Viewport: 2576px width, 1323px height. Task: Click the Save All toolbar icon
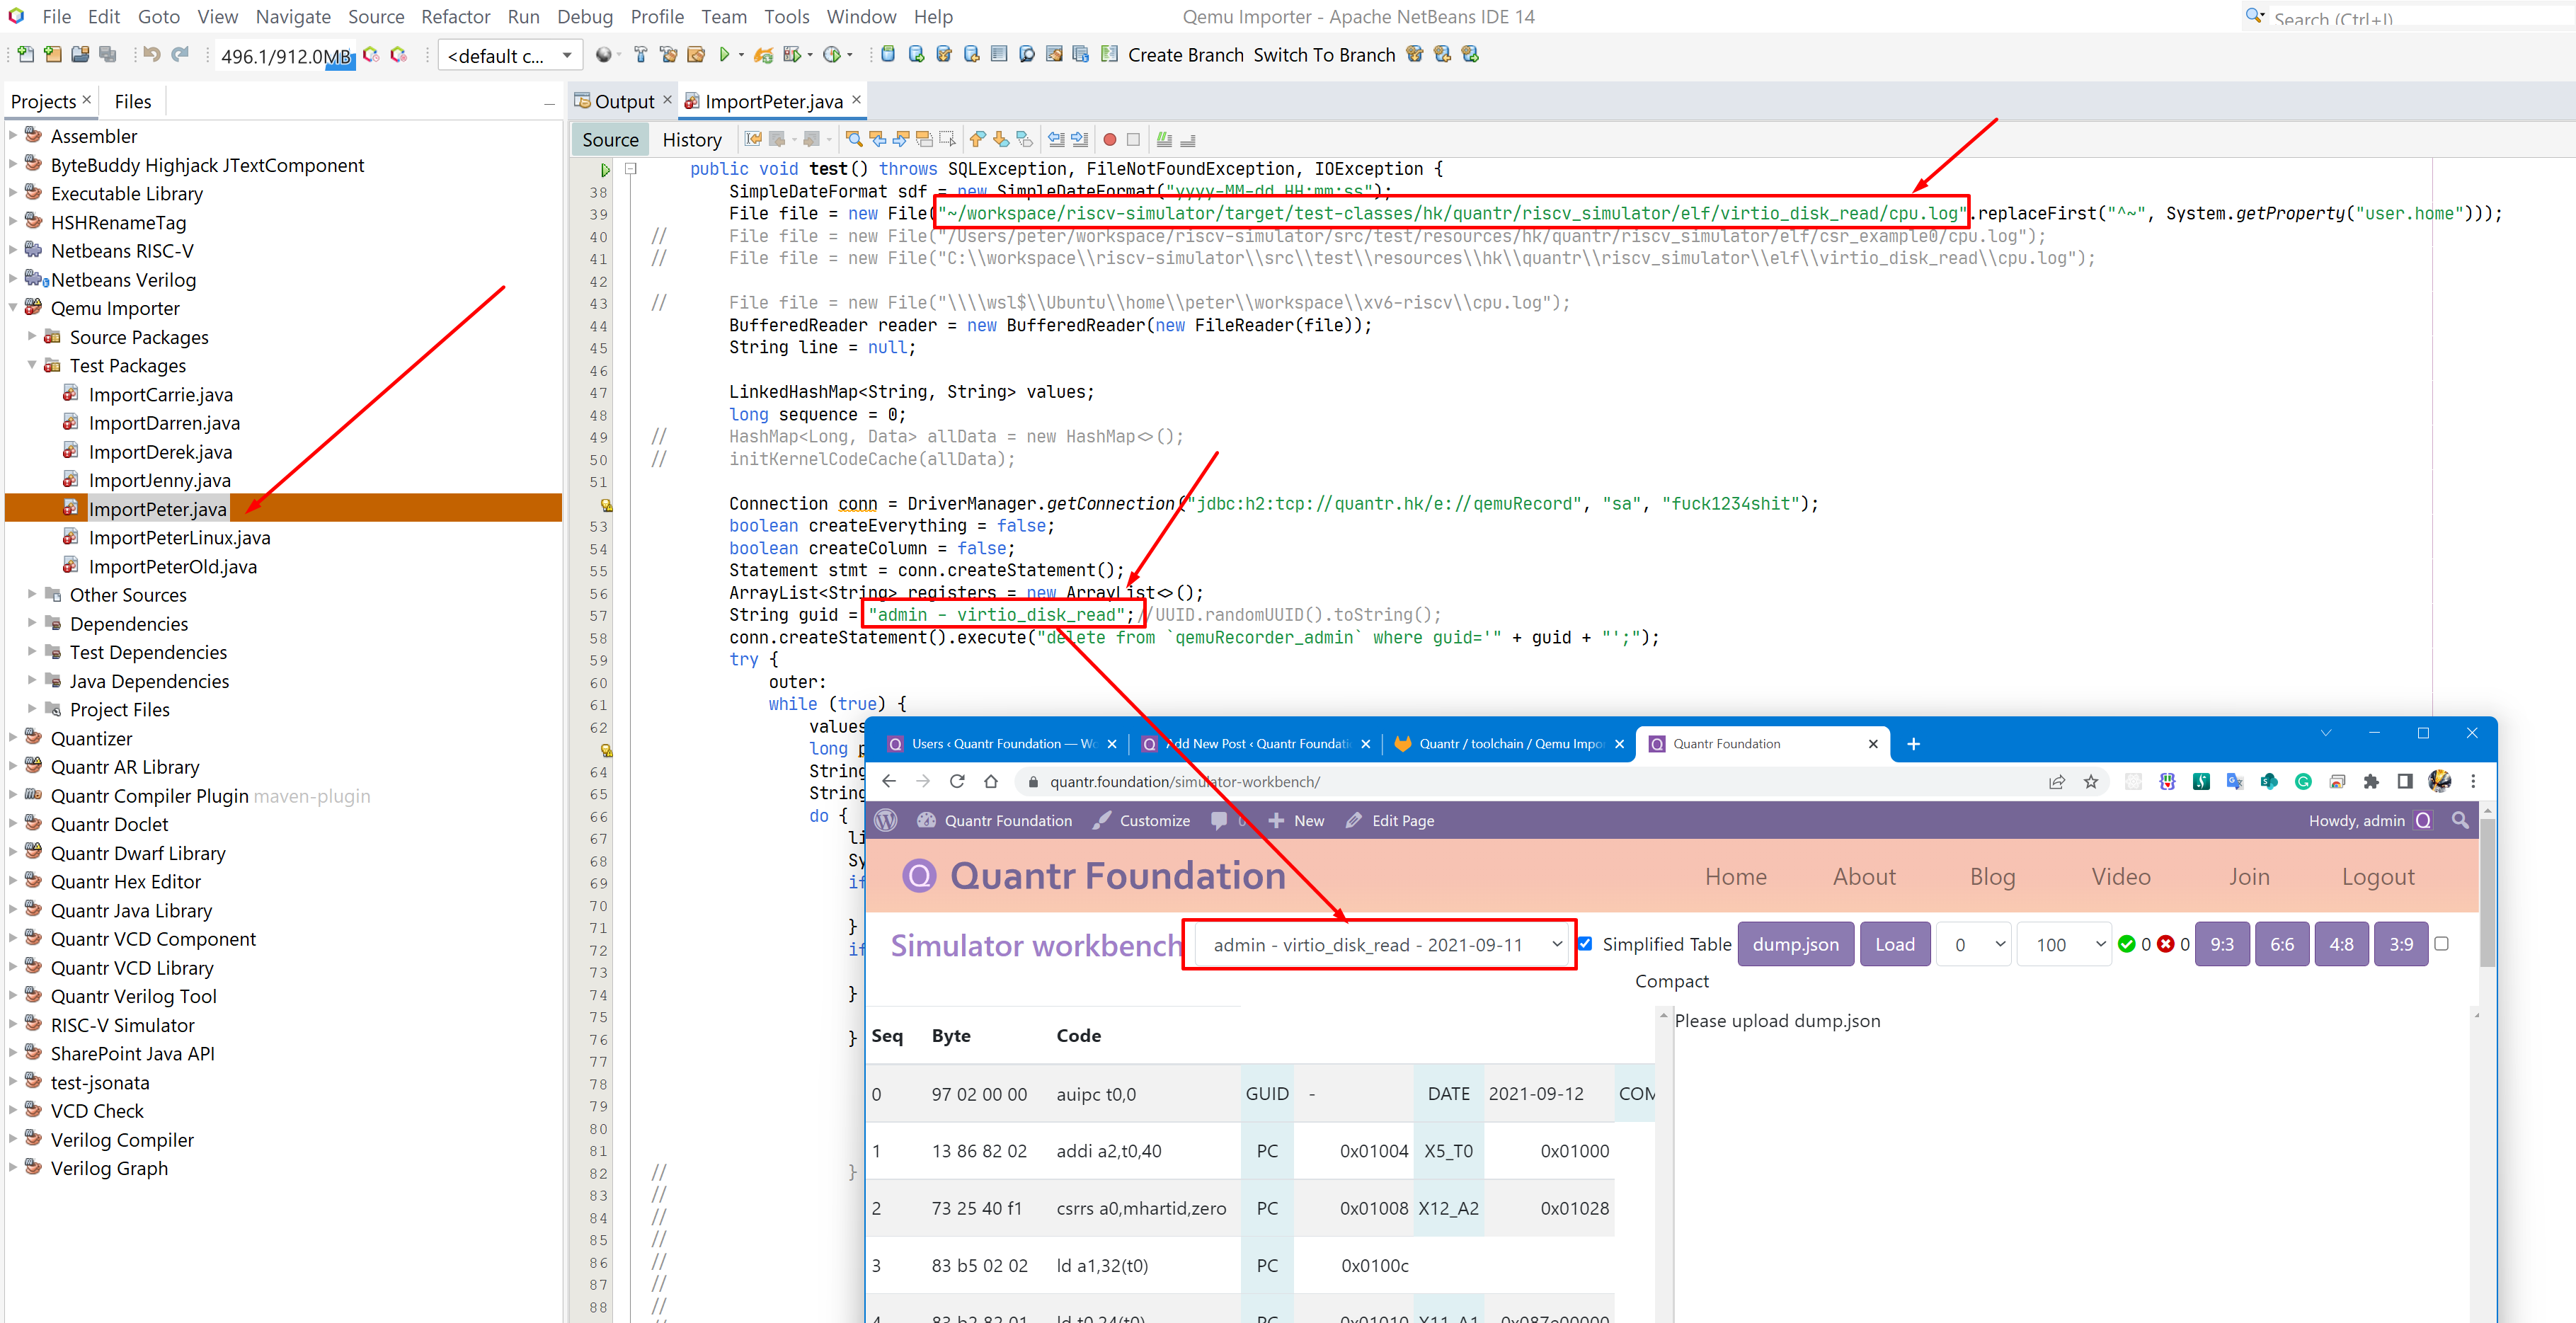tap(107, 55)
